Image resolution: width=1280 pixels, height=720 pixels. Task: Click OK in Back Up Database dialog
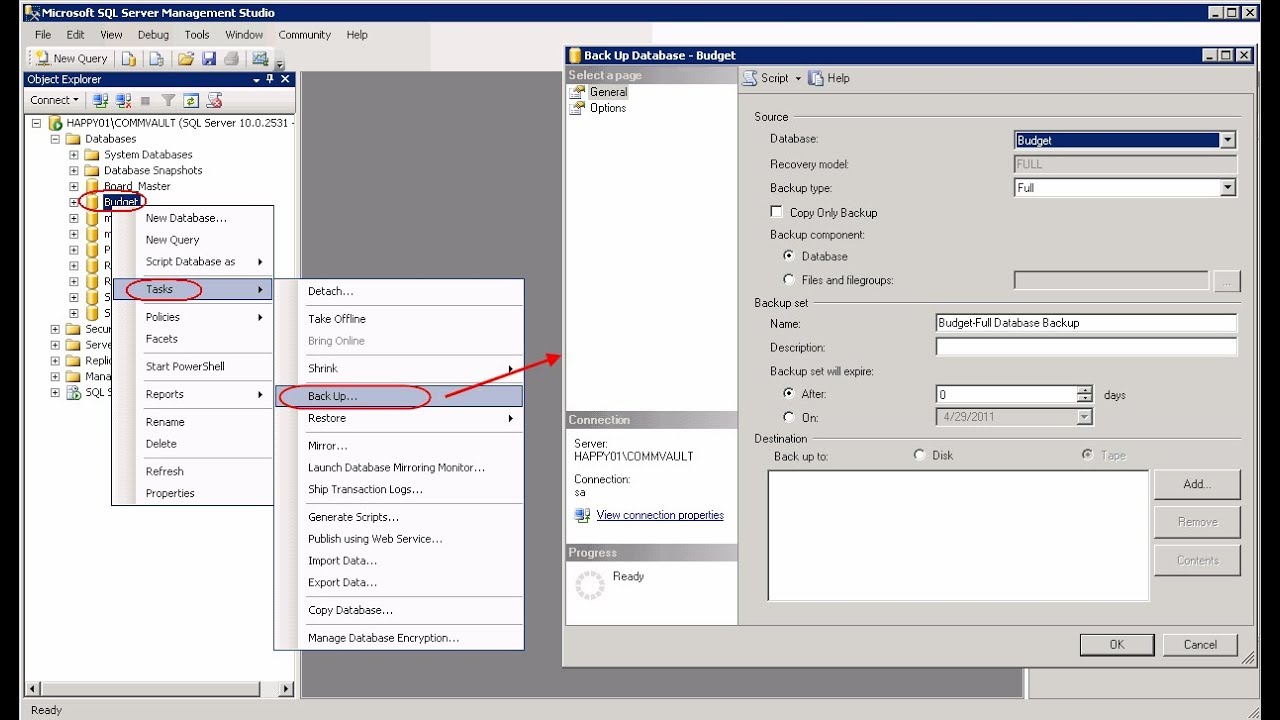pos(1117,645)
